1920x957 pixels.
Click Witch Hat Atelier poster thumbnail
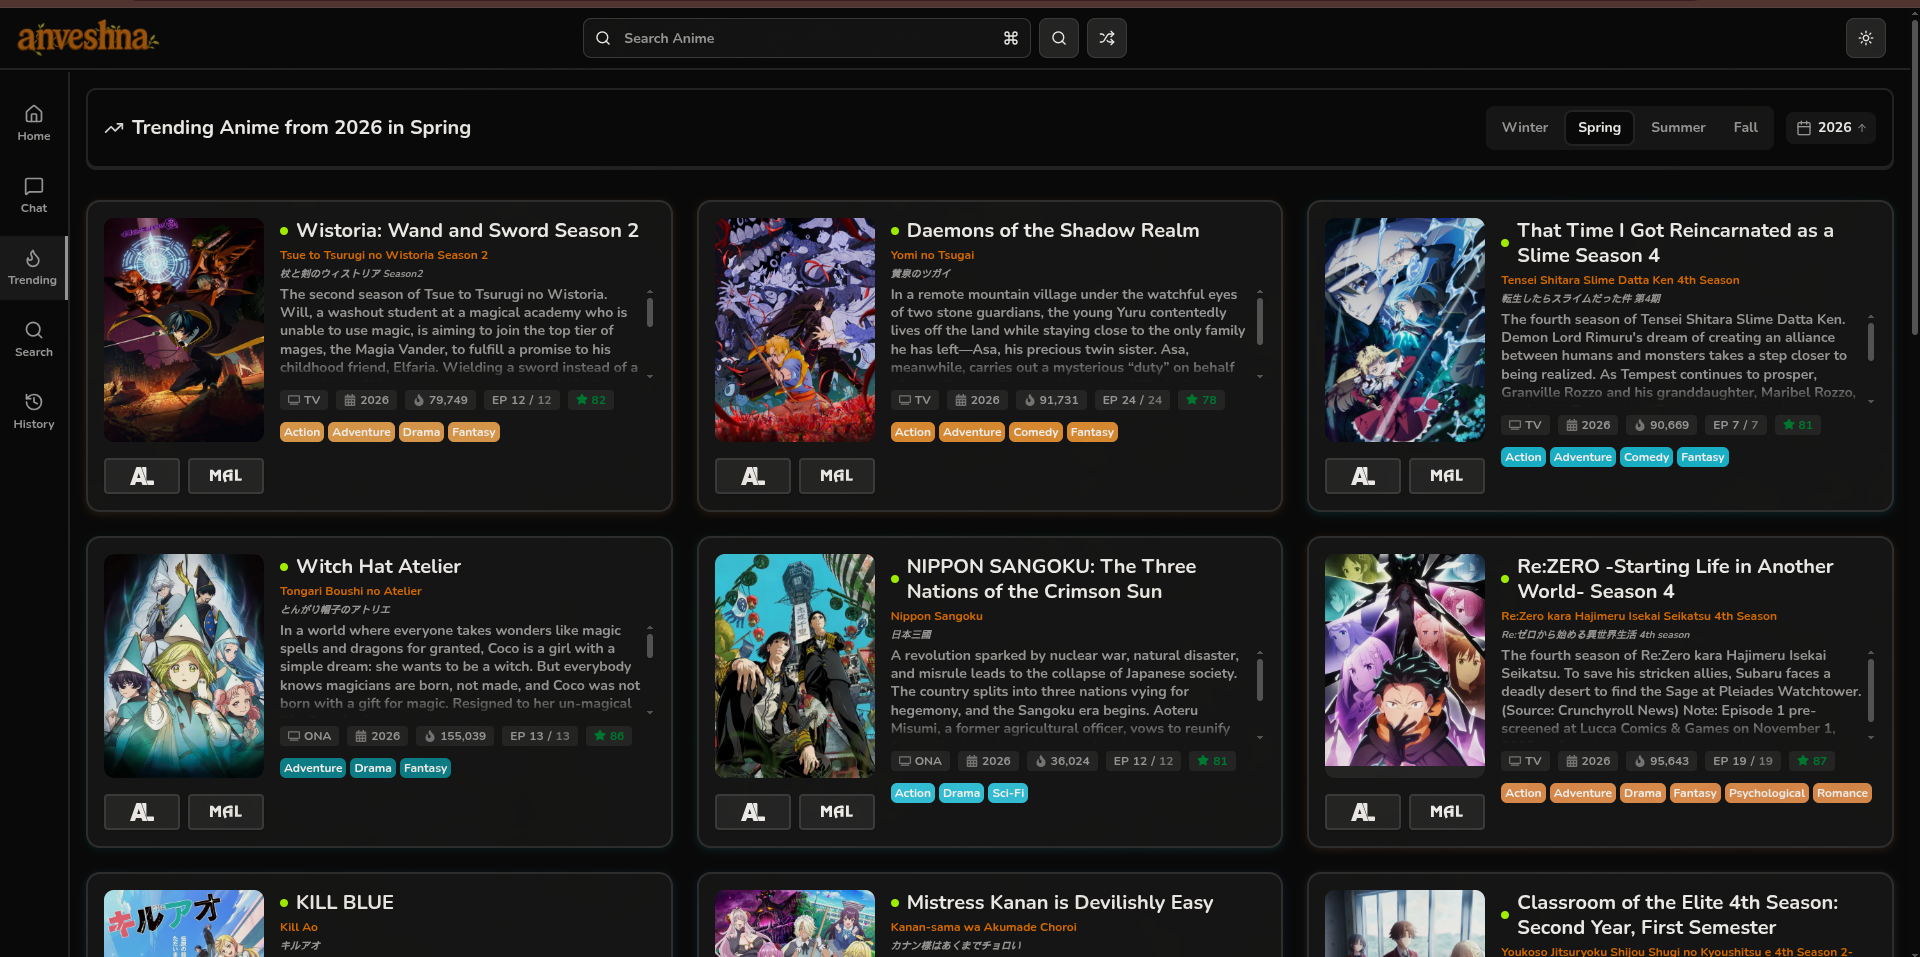pos(184,666)
